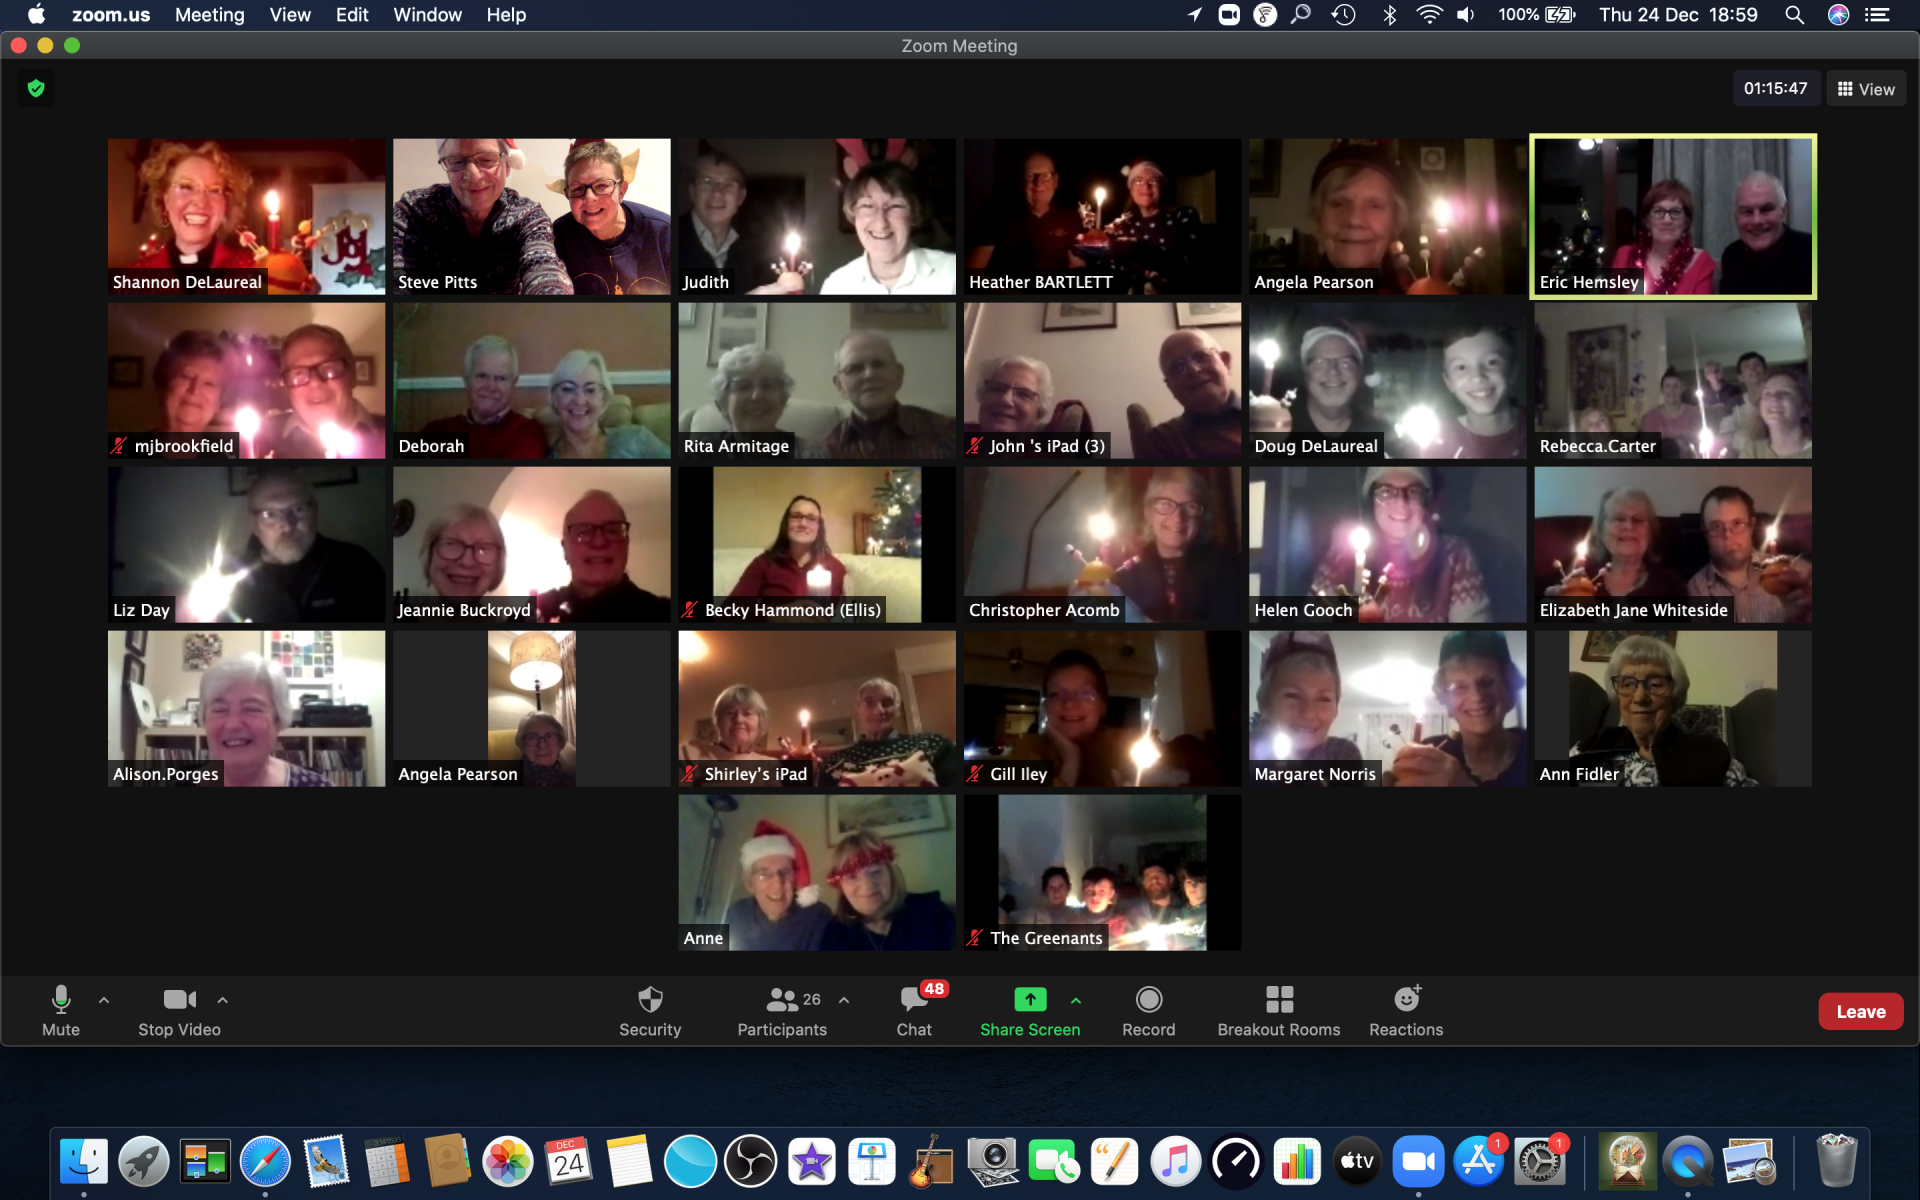Viewport: 1920px width, 1200px height.
Task: Open the Window menu in menu bar
Action: pos(427,15)
